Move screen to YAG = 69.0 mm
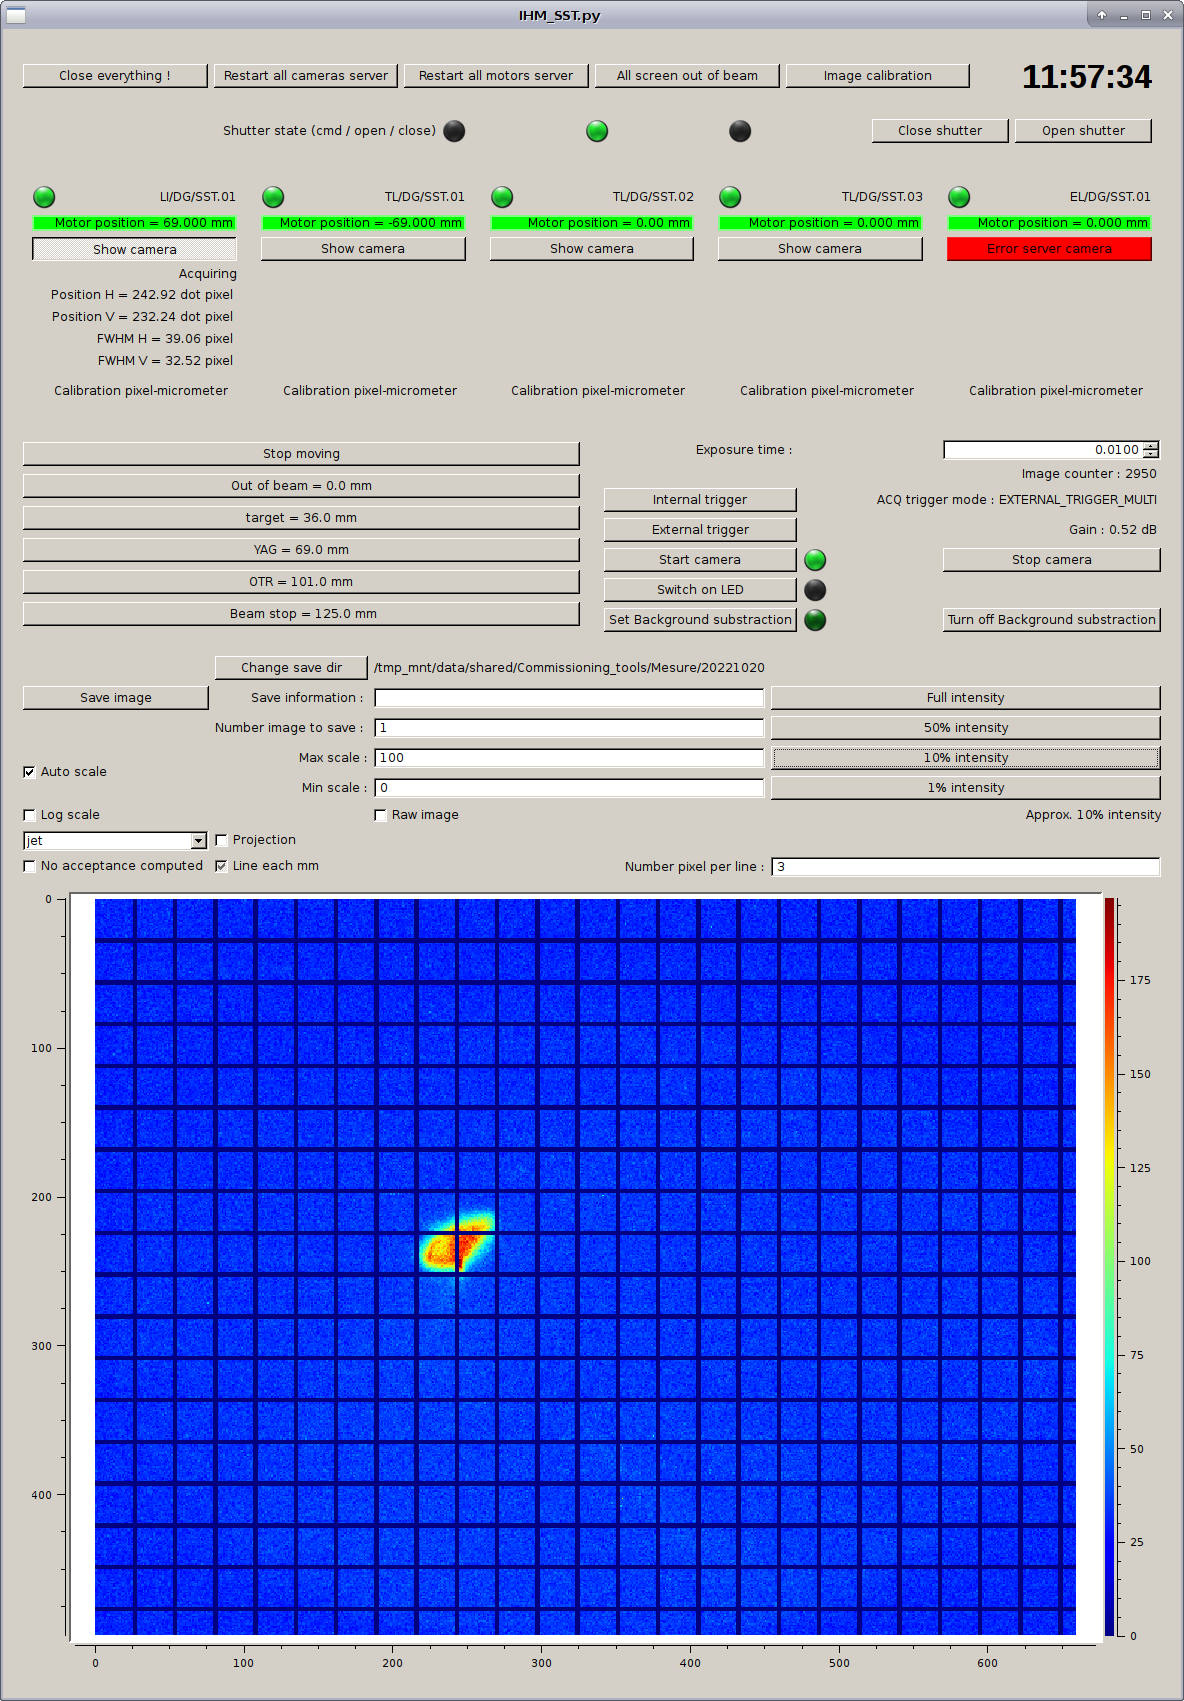This screenshot has width=1184, height=1701. pos(301,550)
